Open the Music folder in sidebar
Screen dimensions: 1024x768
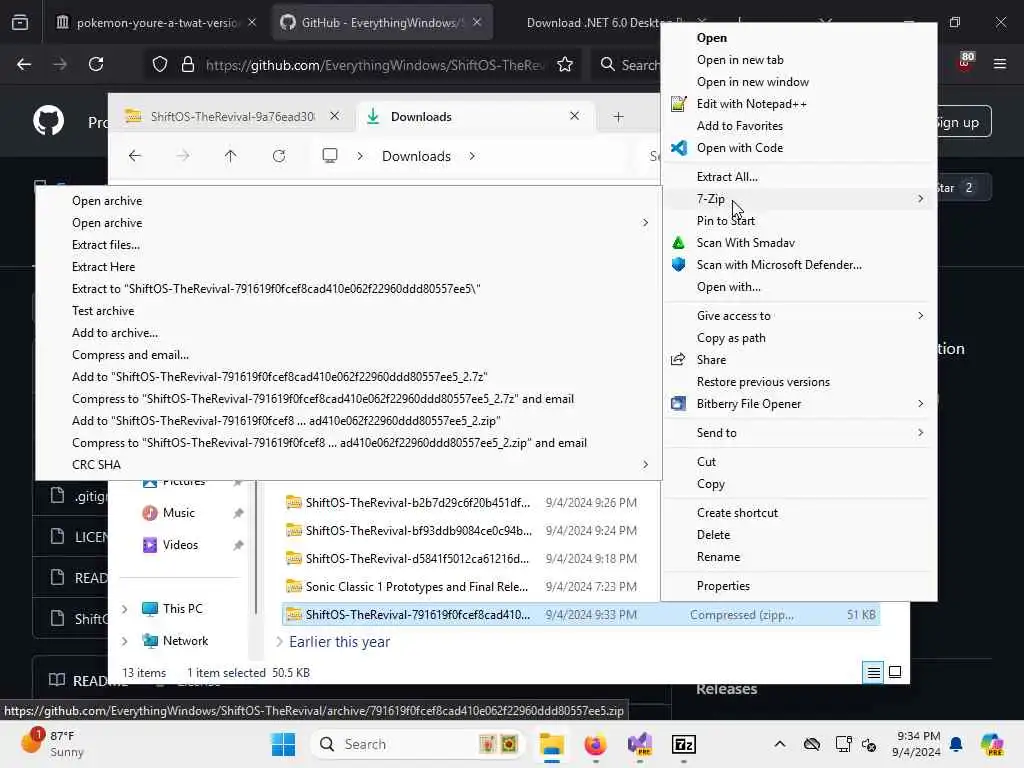[178, 513]
